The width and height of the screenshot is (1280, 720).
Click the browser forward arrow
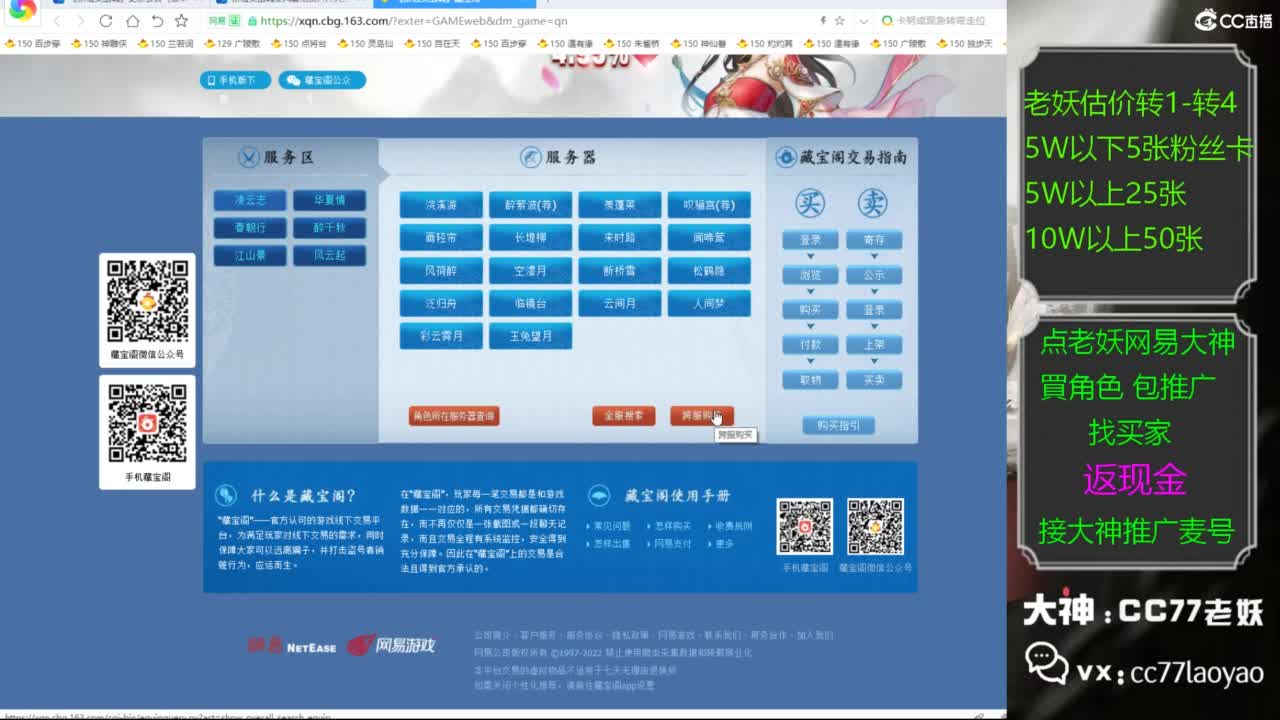click(x=80, y=21)
